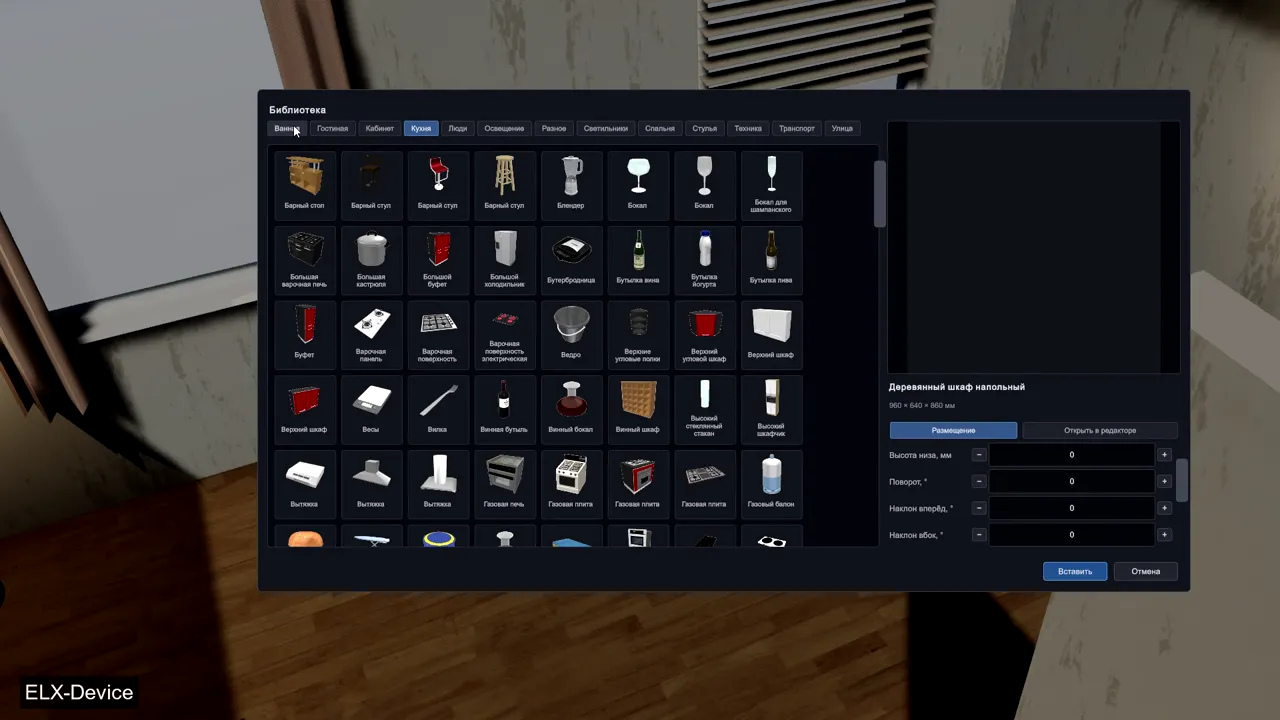The height and width of the screenshot is (720, 1280).
Task: Choose the Ведро bucket item
Action: pyautogui.click(x=571, y=334)
